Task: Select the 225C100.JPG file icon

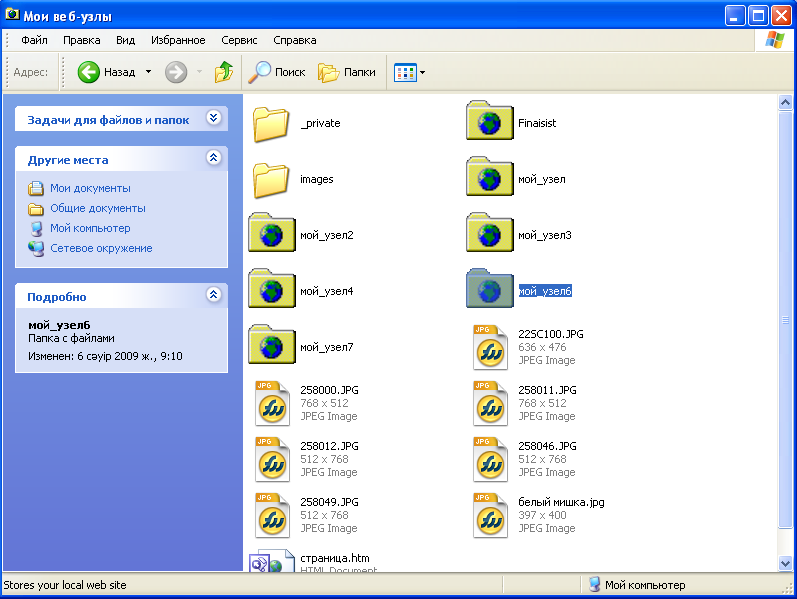Action: (x=490, y=347)
